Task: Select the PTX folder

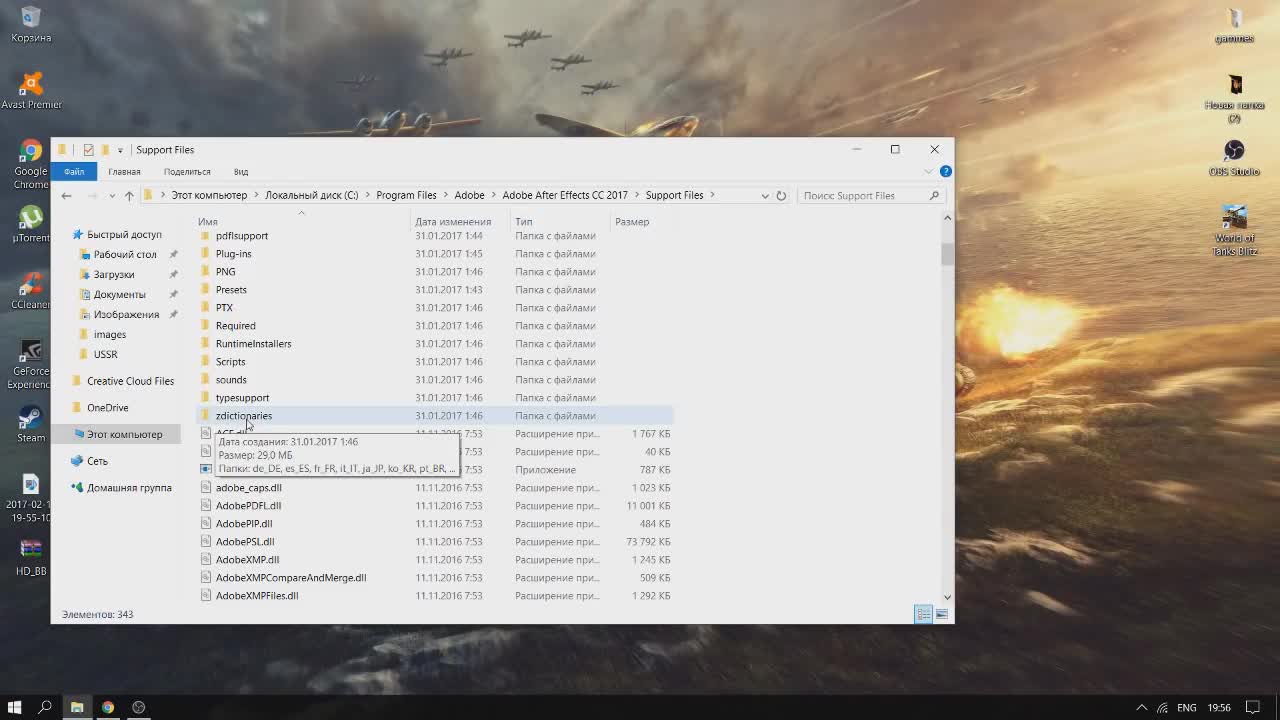Action: coord(224,308)
